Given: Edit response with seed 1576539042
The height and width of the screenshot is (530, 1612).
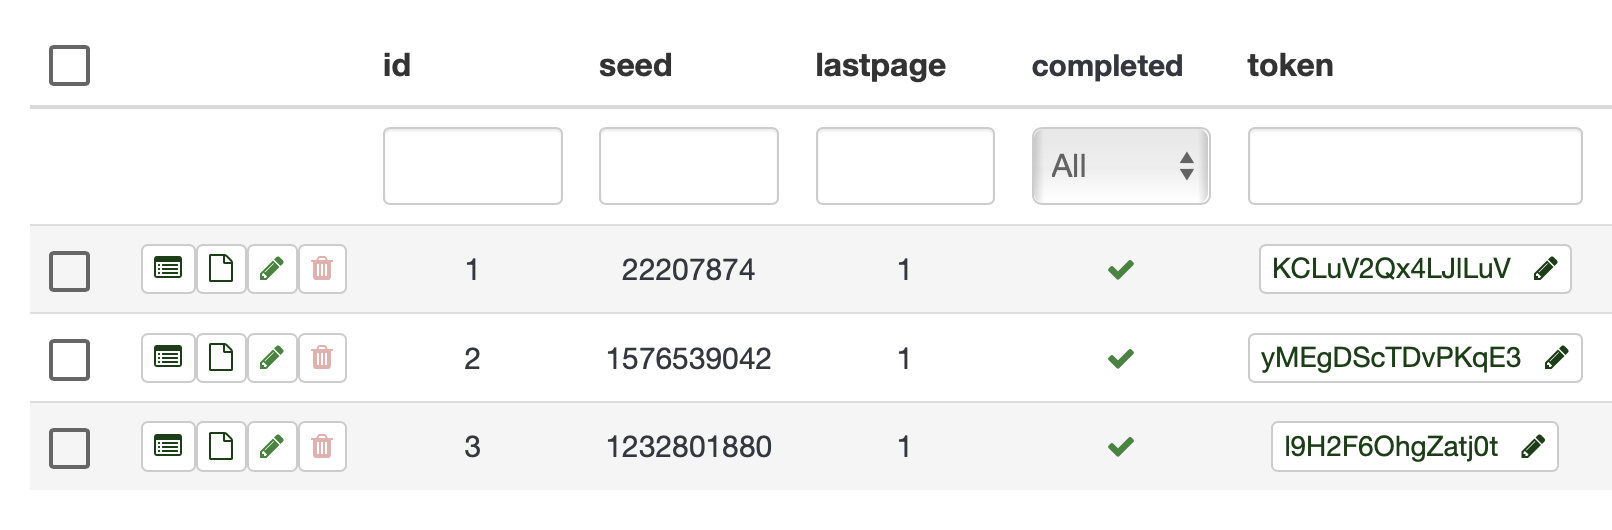Looking at the screenshot, I should 272,358.
